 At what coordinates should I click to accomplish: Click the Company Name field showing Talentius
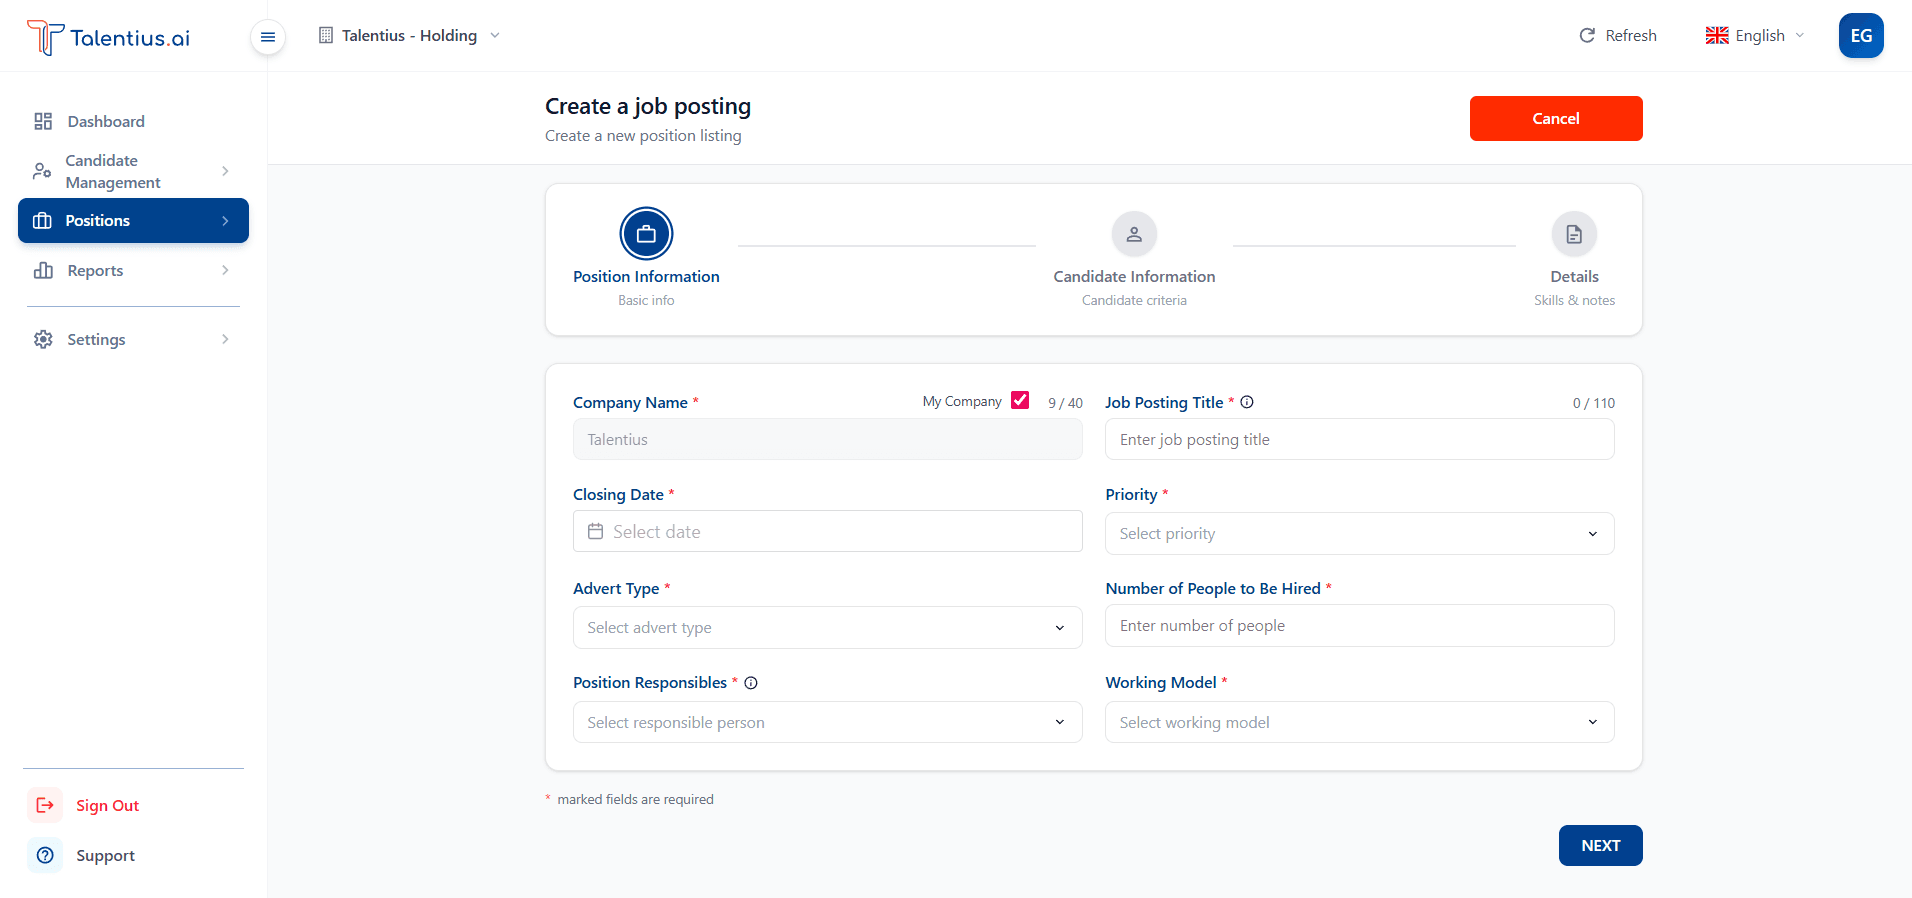[x=828, y=439]
